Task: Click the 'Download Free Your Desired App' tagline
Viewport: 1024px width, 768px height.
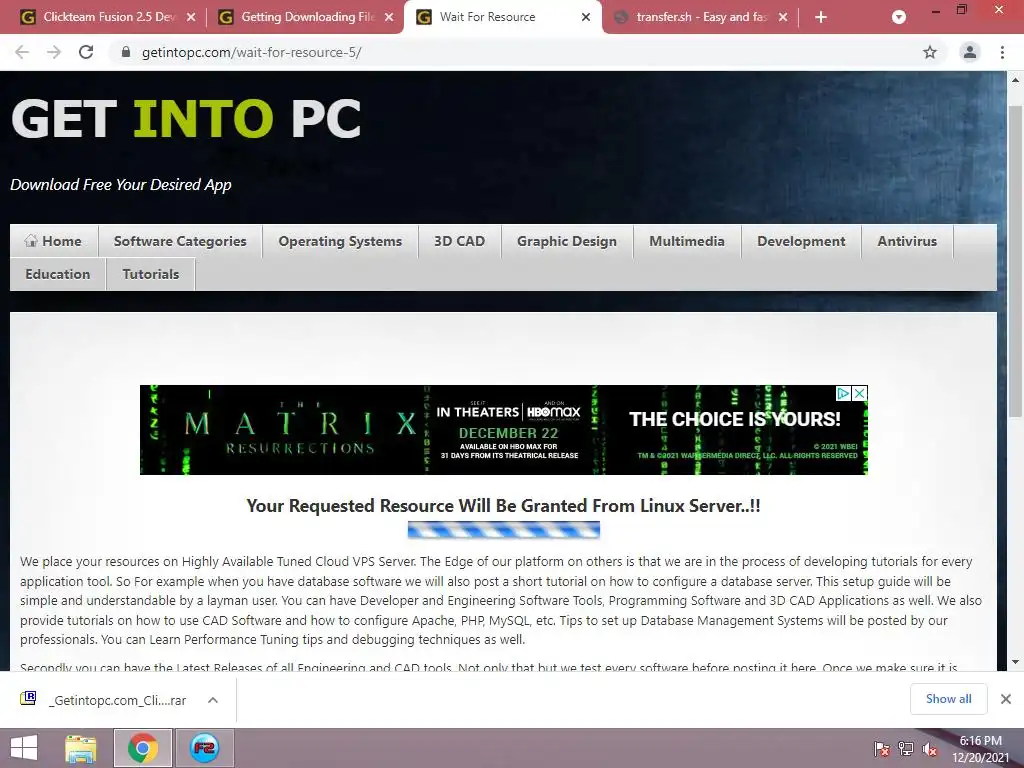Action: point(121,185)
